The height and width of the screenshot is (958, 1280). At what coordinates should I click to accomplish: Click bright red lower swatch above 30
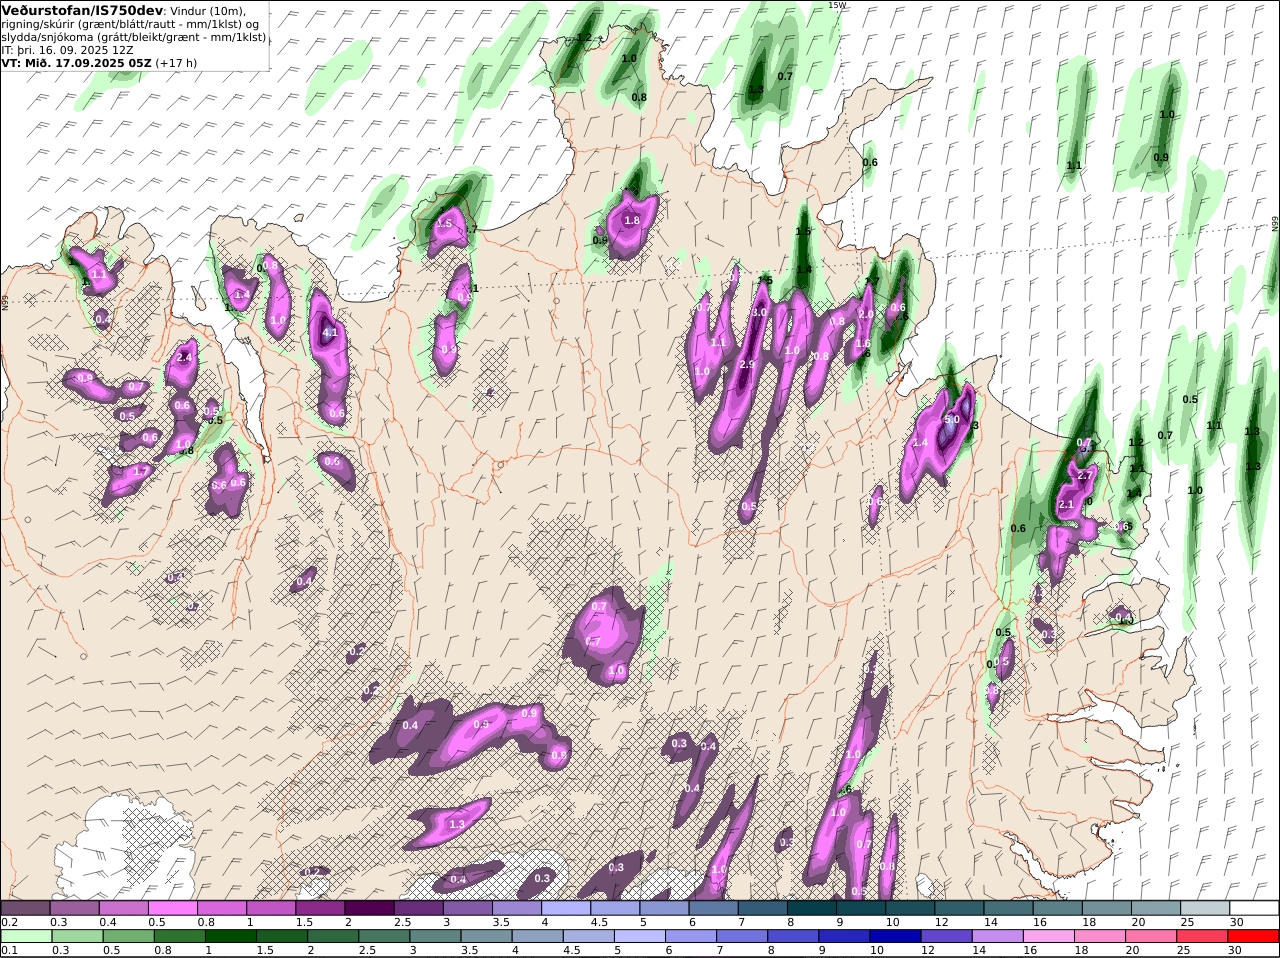(1254, 937)
